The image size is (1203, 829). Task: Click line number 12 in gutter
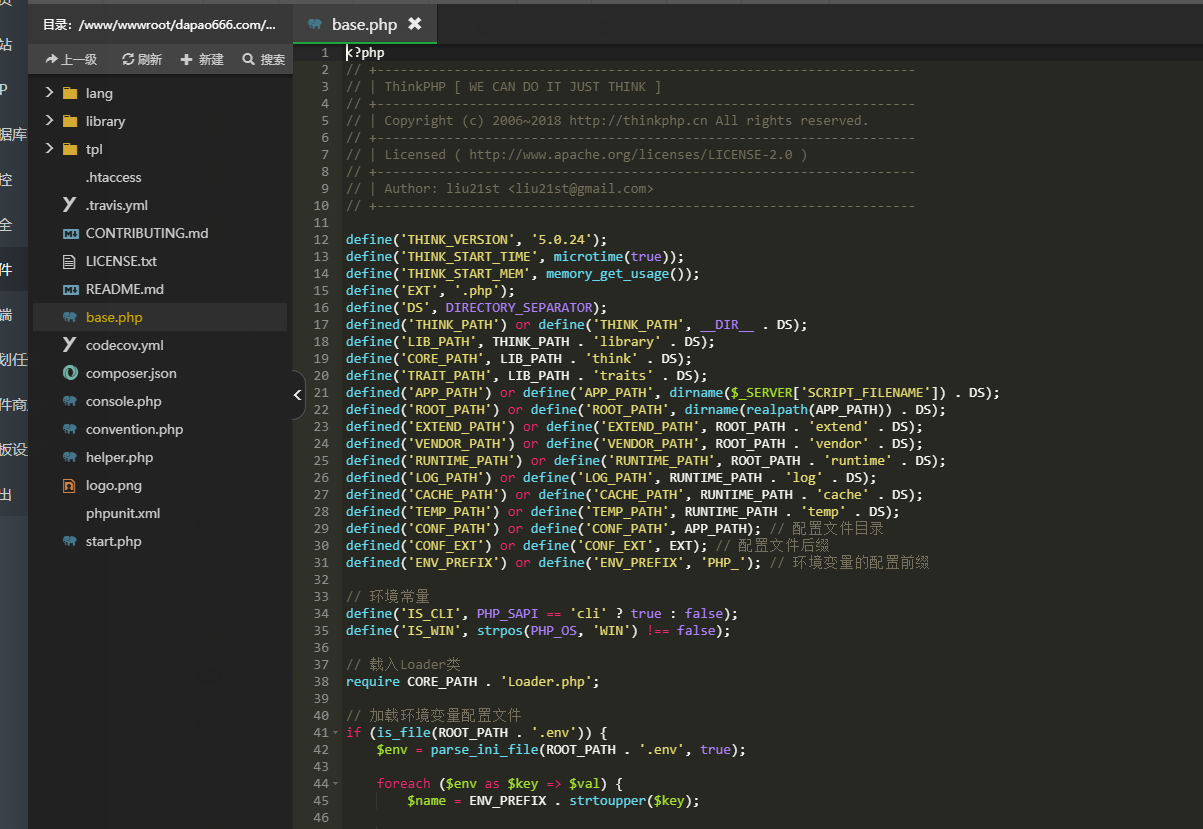point(321,239)
